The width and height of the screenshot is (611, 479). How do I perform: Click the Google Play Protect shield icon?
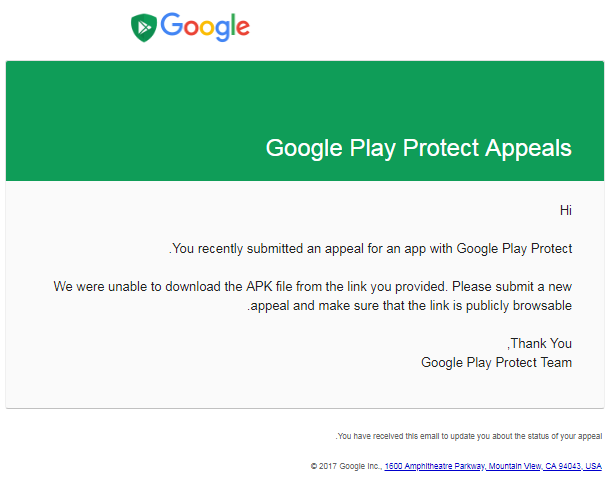[143, 28]
